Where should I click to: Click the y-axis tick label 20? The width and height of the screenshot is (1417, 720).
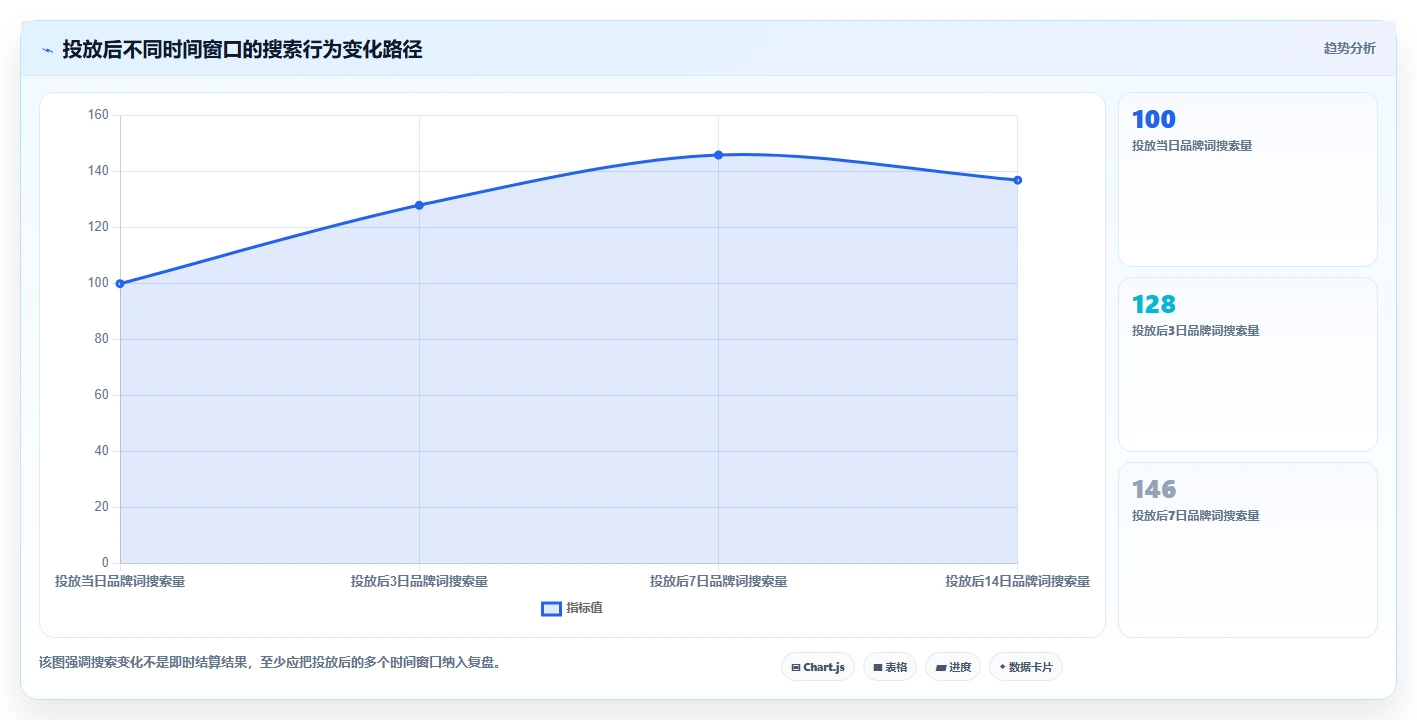click(101, 507)
